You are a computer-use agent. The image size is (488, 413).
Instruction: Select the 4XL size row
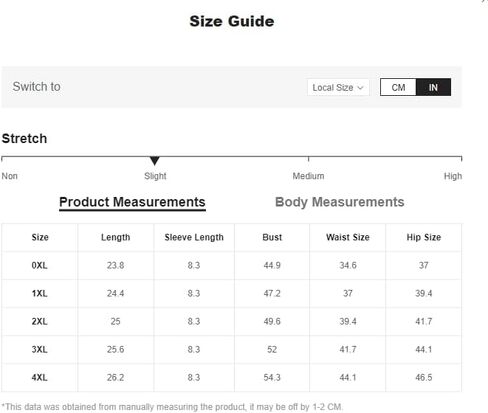tap(231, 377)
